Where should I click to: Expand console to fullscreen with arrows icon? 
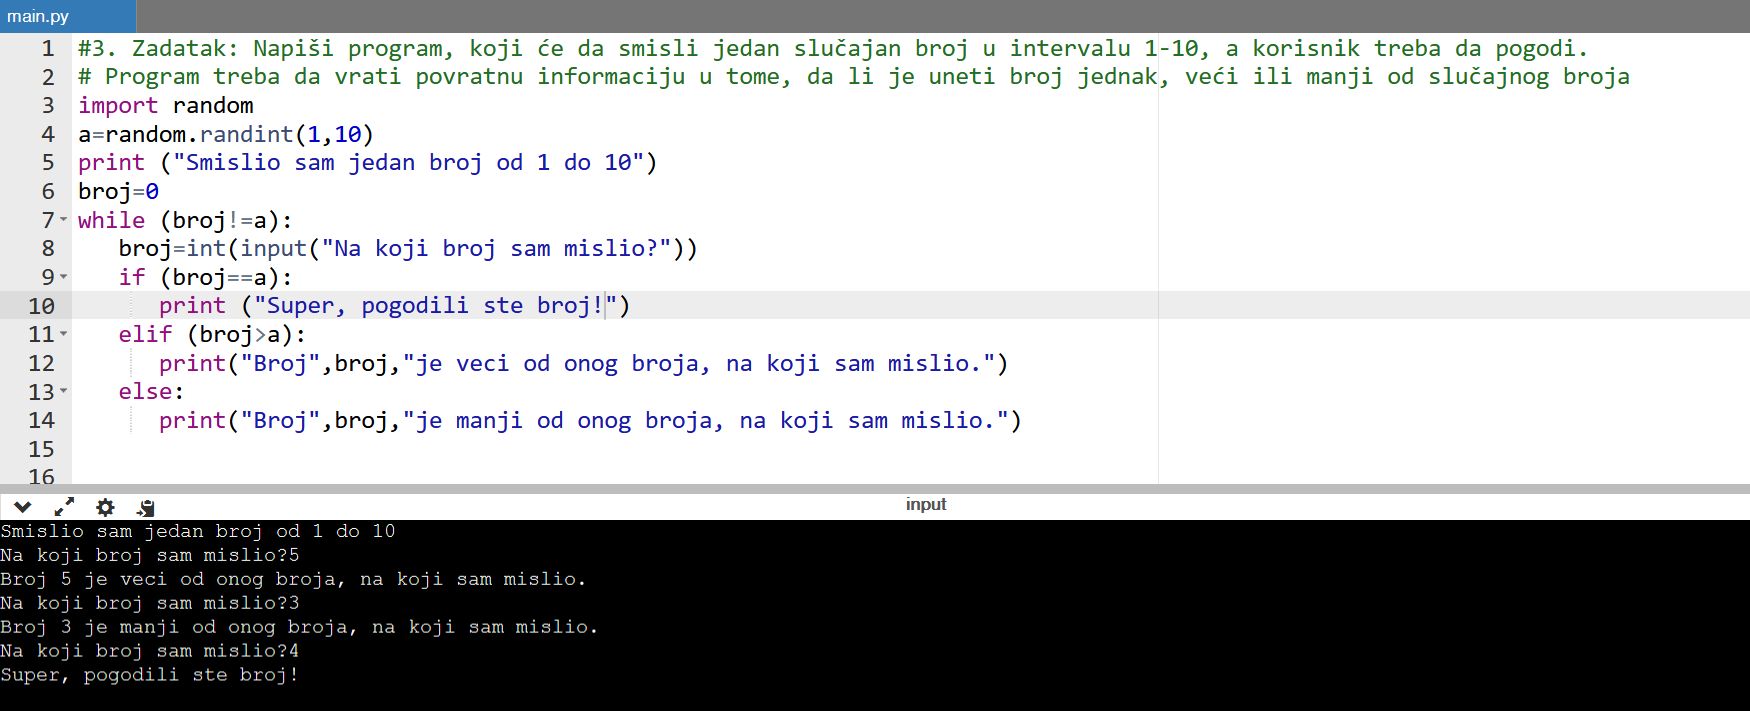point(64,507)
